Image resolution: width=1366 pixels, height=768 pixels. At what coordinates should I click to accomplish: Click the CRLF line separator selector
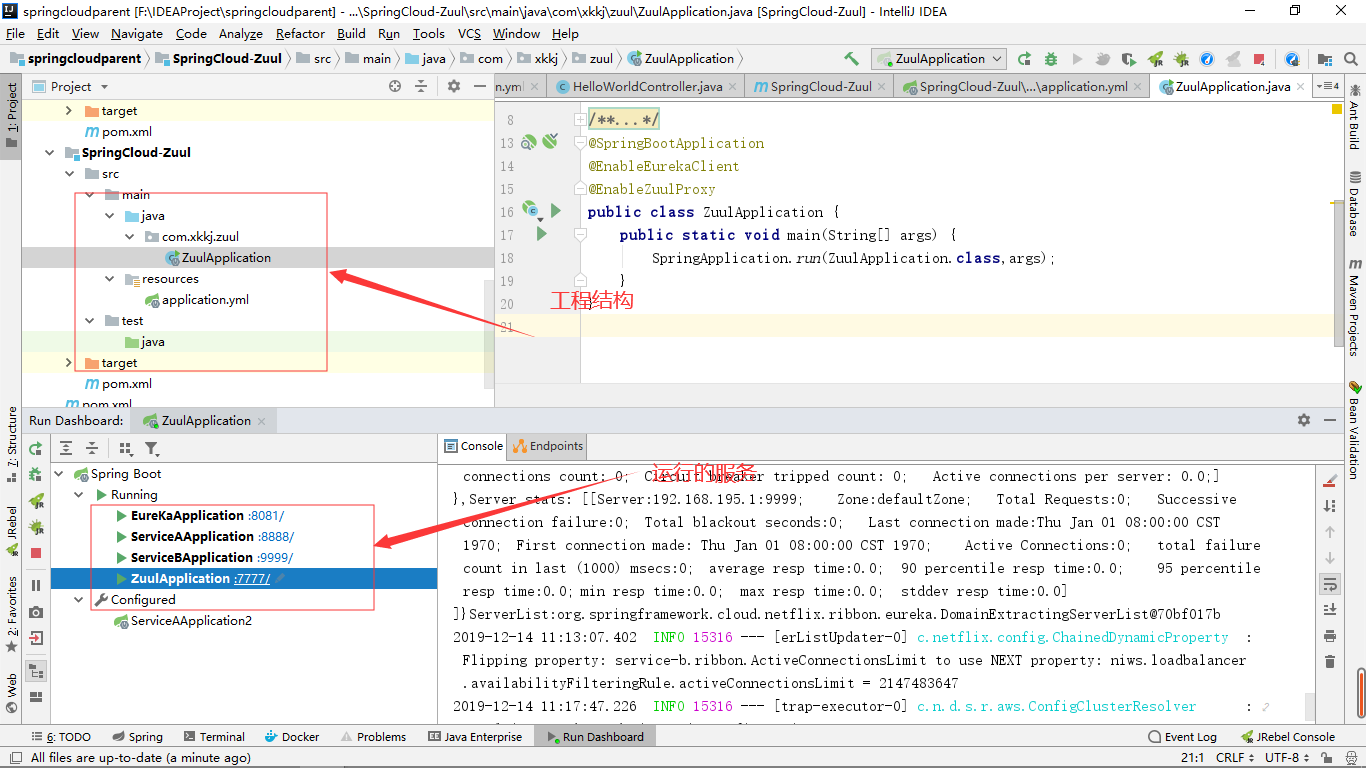coord(1234,758)
